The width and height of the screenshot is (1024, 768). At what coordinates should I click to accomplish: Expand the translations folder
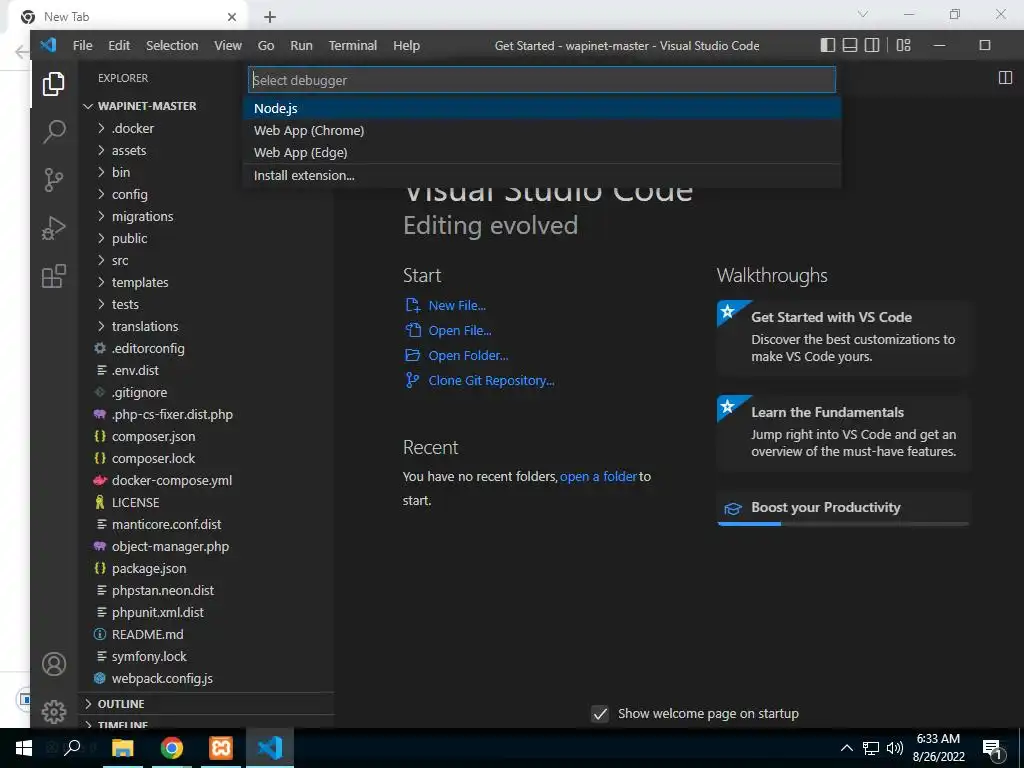(x=144, y=326)
